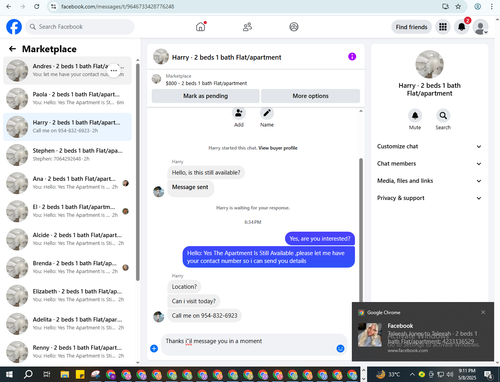Open Task View on the taskbar
500x382 pixels.
click(x=47, y=374)
